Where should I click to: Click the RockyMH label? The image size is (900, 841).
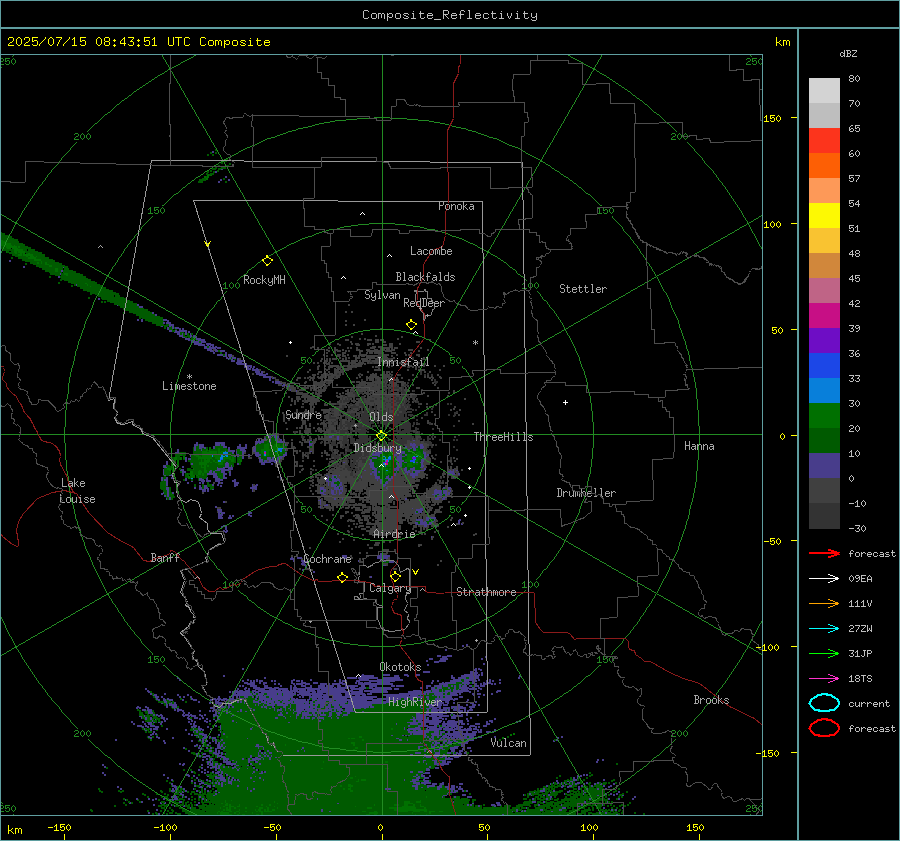pyautogui.click(x=264, y=280)
